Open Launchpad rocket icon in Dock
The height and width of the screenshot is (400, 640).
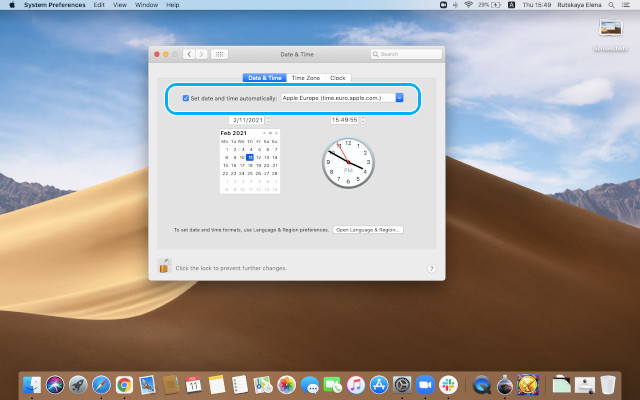[78, 385]
